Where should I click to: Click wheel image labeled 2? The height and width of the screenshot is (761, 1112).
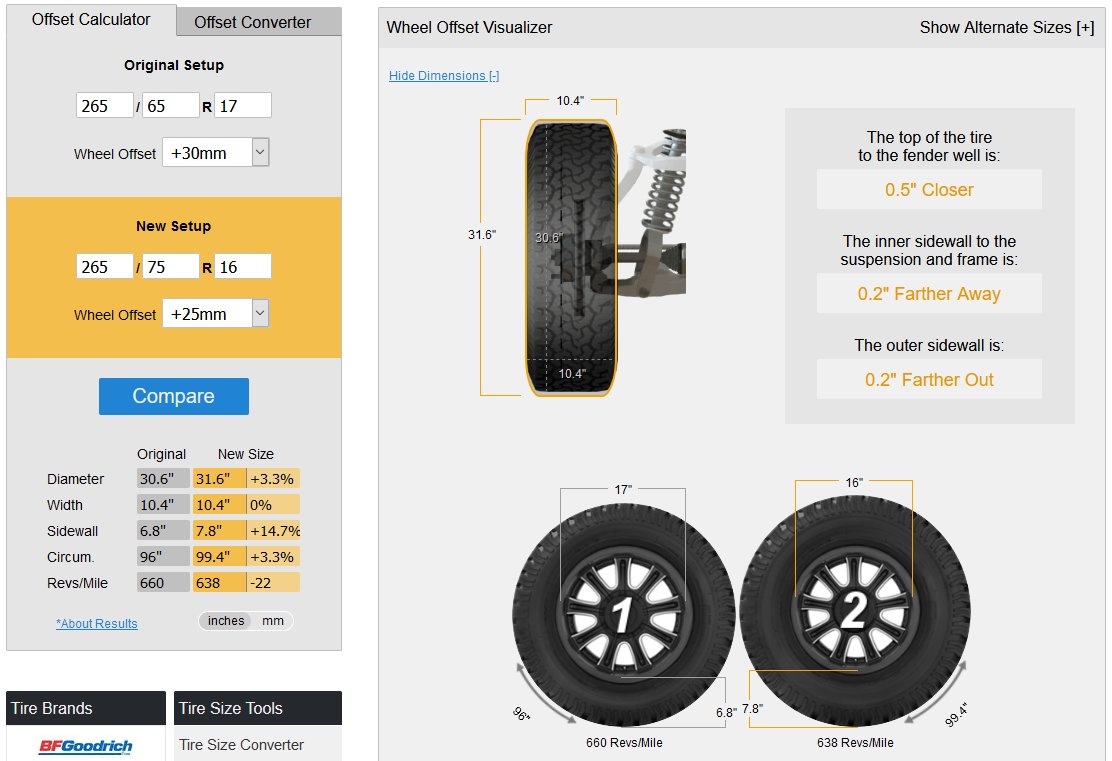855,610
